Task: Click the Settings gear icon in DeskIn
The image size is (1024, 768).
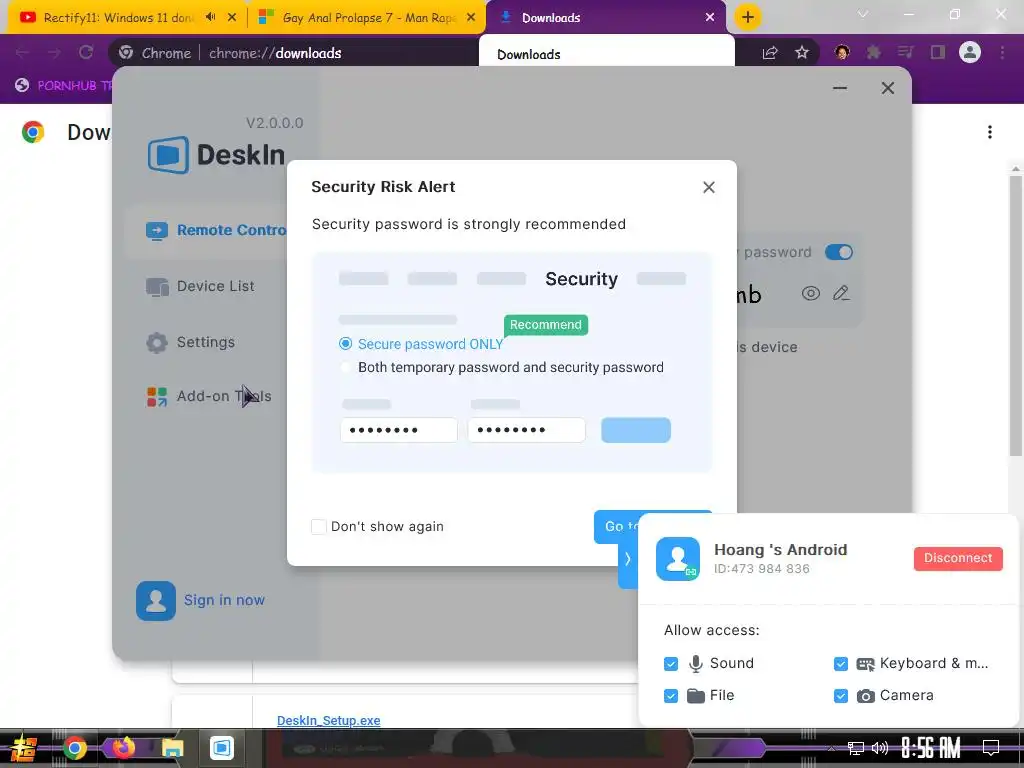Action: pyautogui.click(x=157, y=342)
